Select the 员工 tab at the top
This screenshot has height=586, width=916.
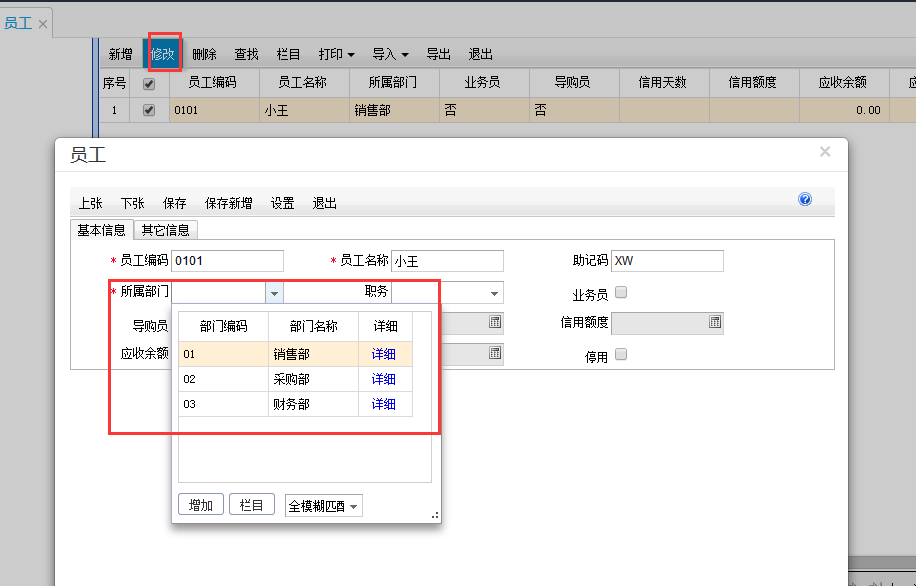point(18,21)
